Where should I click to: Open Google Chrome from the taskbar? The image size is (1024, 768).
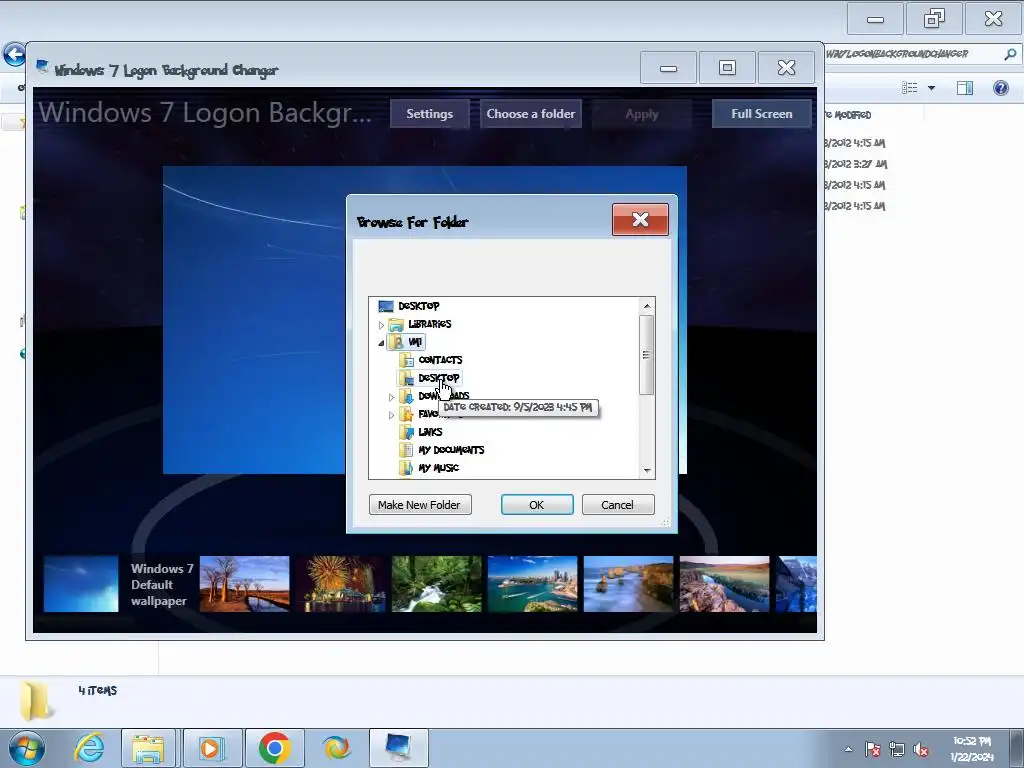point(274,748)
